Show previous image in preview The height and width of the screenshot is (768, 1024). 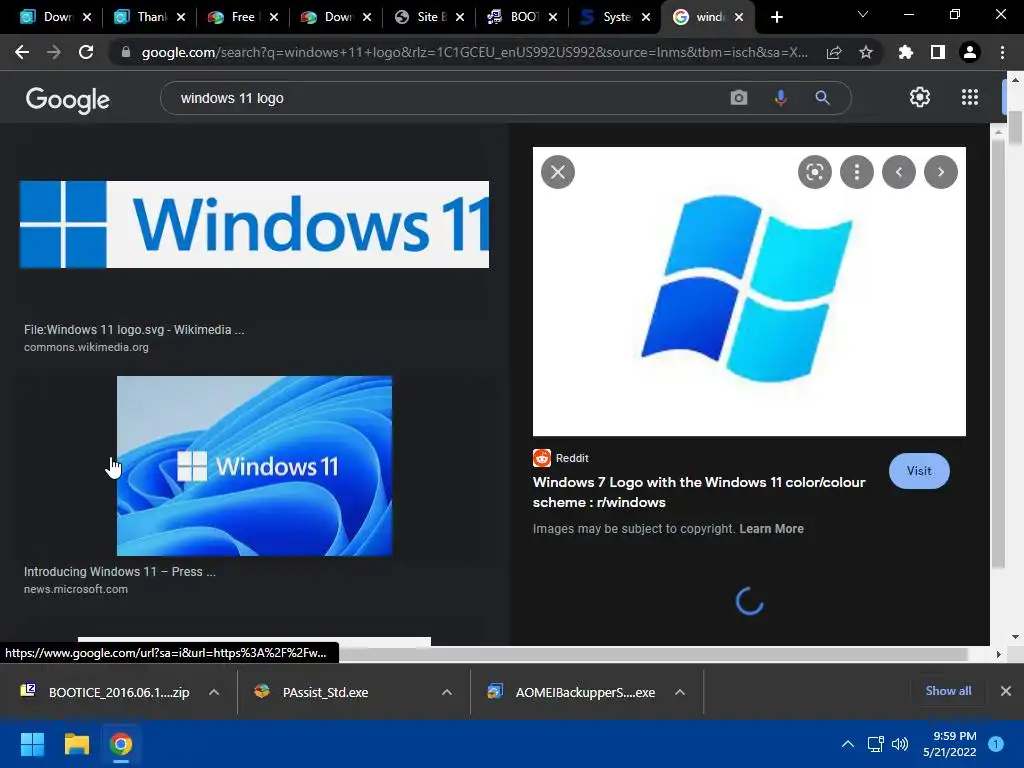[x=899, y=172]
